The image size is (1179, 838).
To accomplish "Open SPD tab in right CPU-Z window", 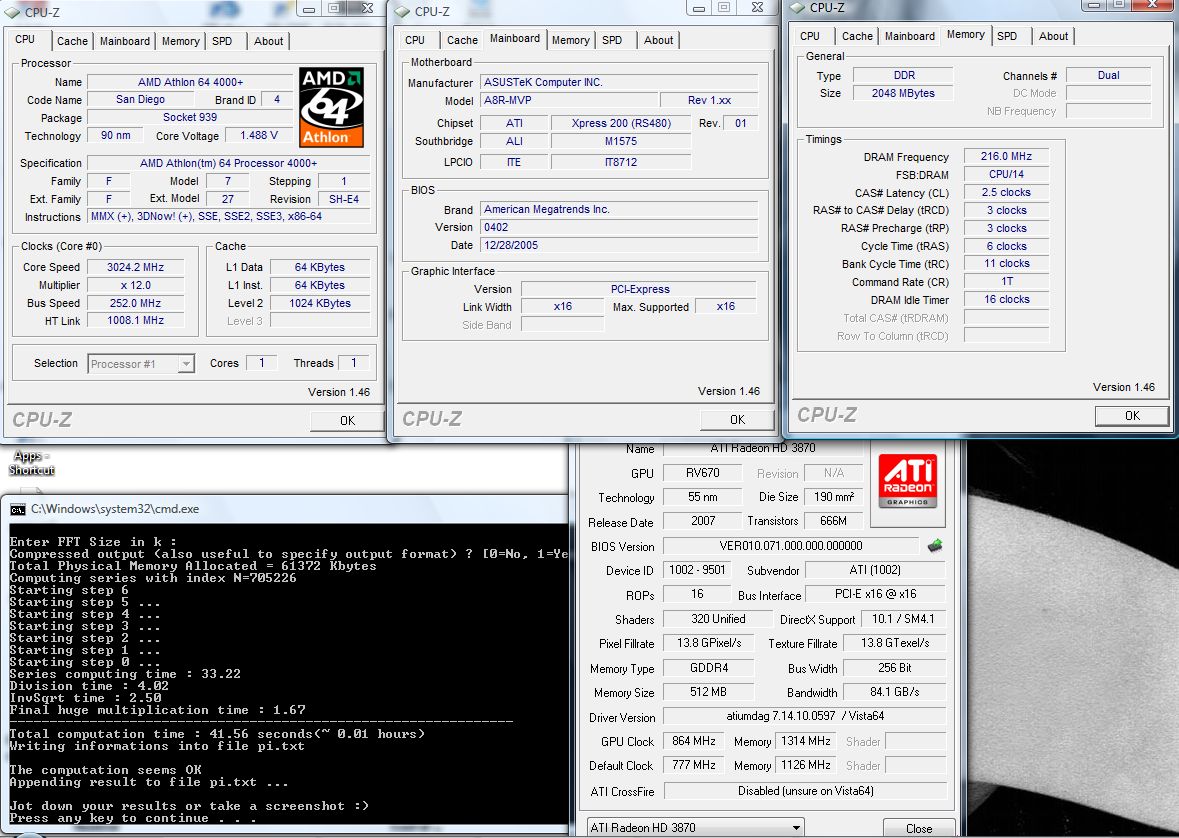I will point(1007,36).
